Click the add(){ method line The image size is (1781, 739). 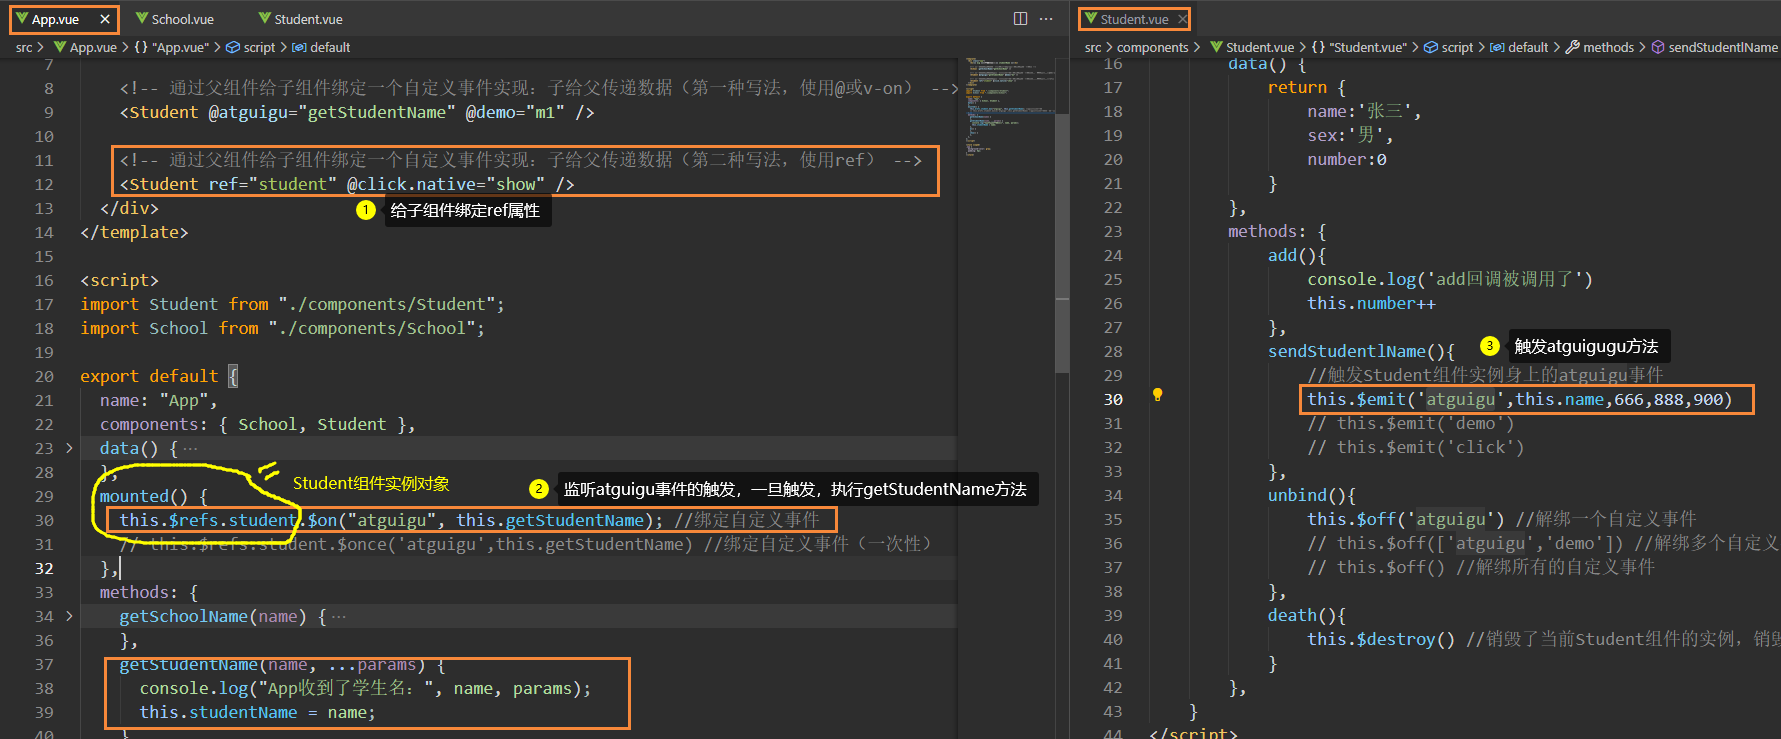(1297, 255)
